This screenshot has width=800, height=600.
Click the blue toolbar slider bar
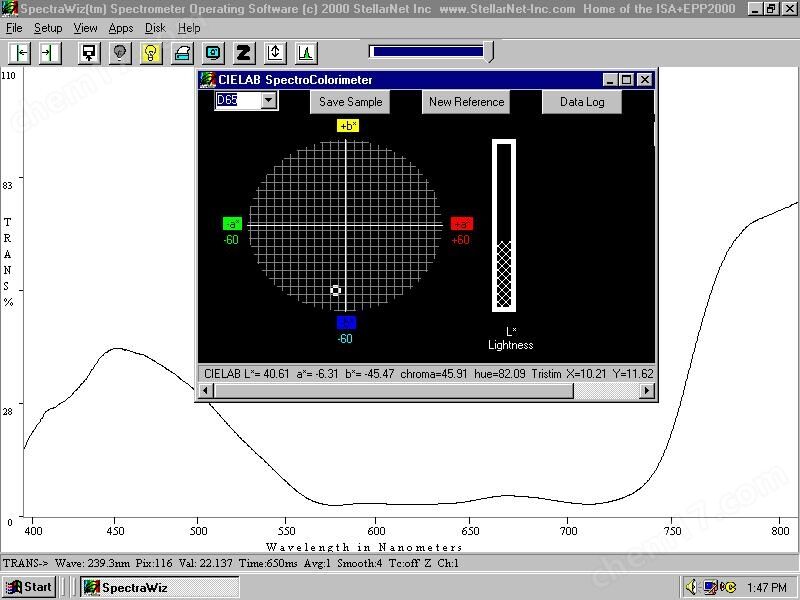pos(428,51)
